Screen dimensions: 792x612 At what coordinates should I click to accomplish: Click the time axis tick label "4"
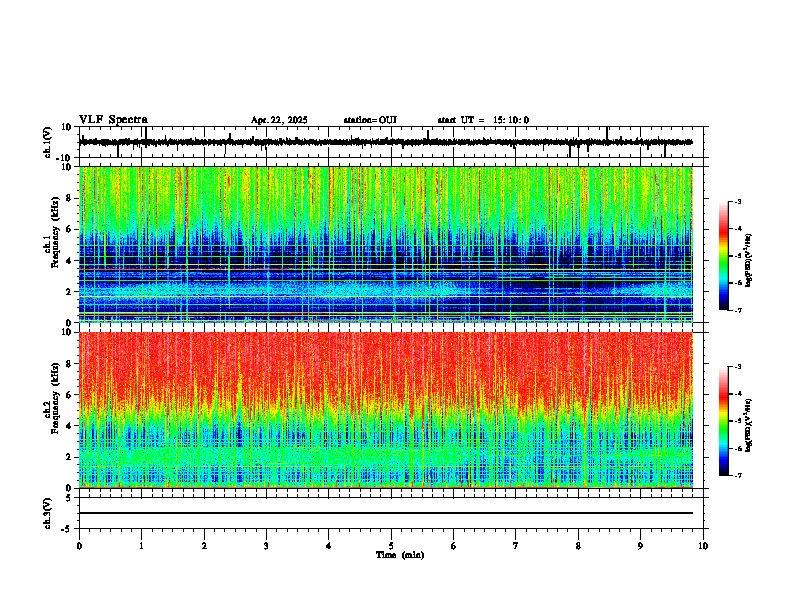[x=329, y=546]
